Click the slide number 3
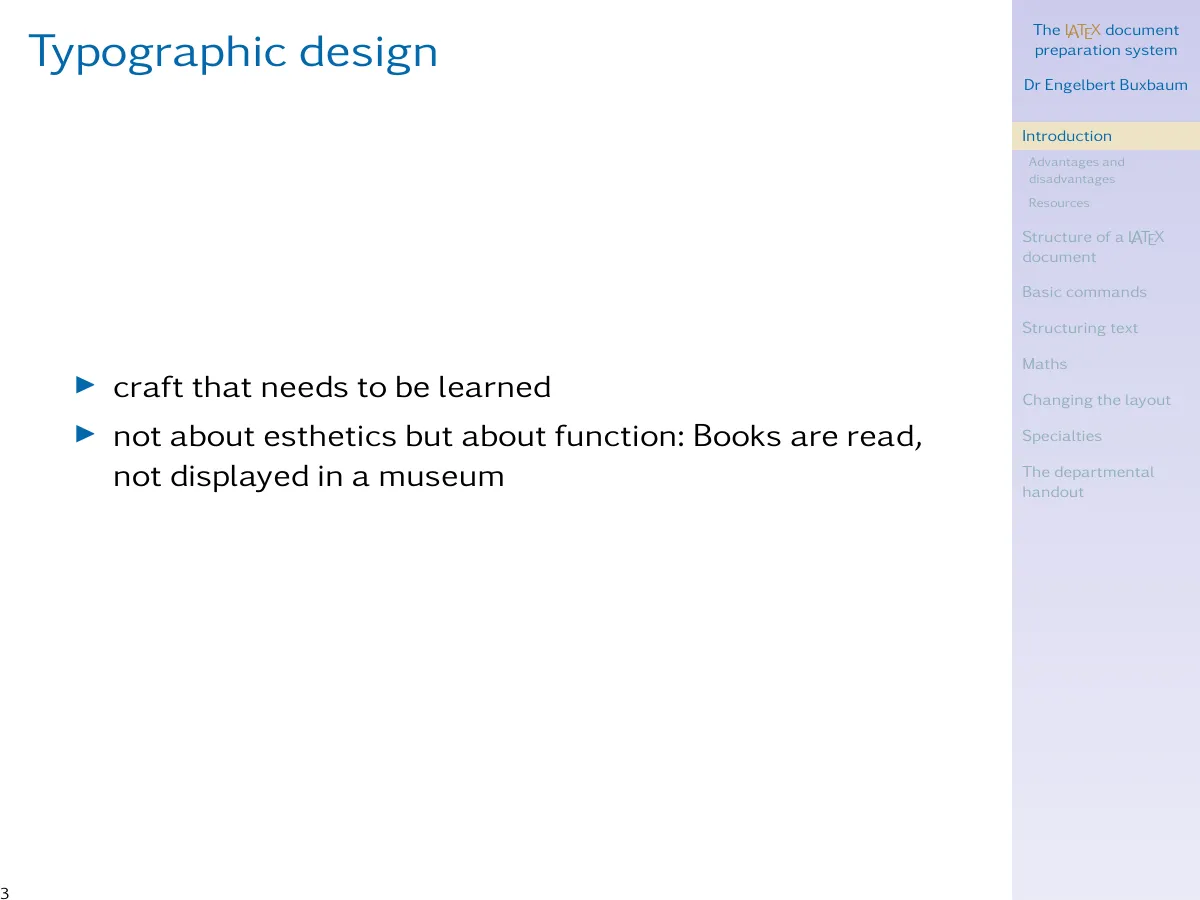Image resolution: width=1200 pixels, height=900 pixels. pyautogui.click(x=5, y=892)
